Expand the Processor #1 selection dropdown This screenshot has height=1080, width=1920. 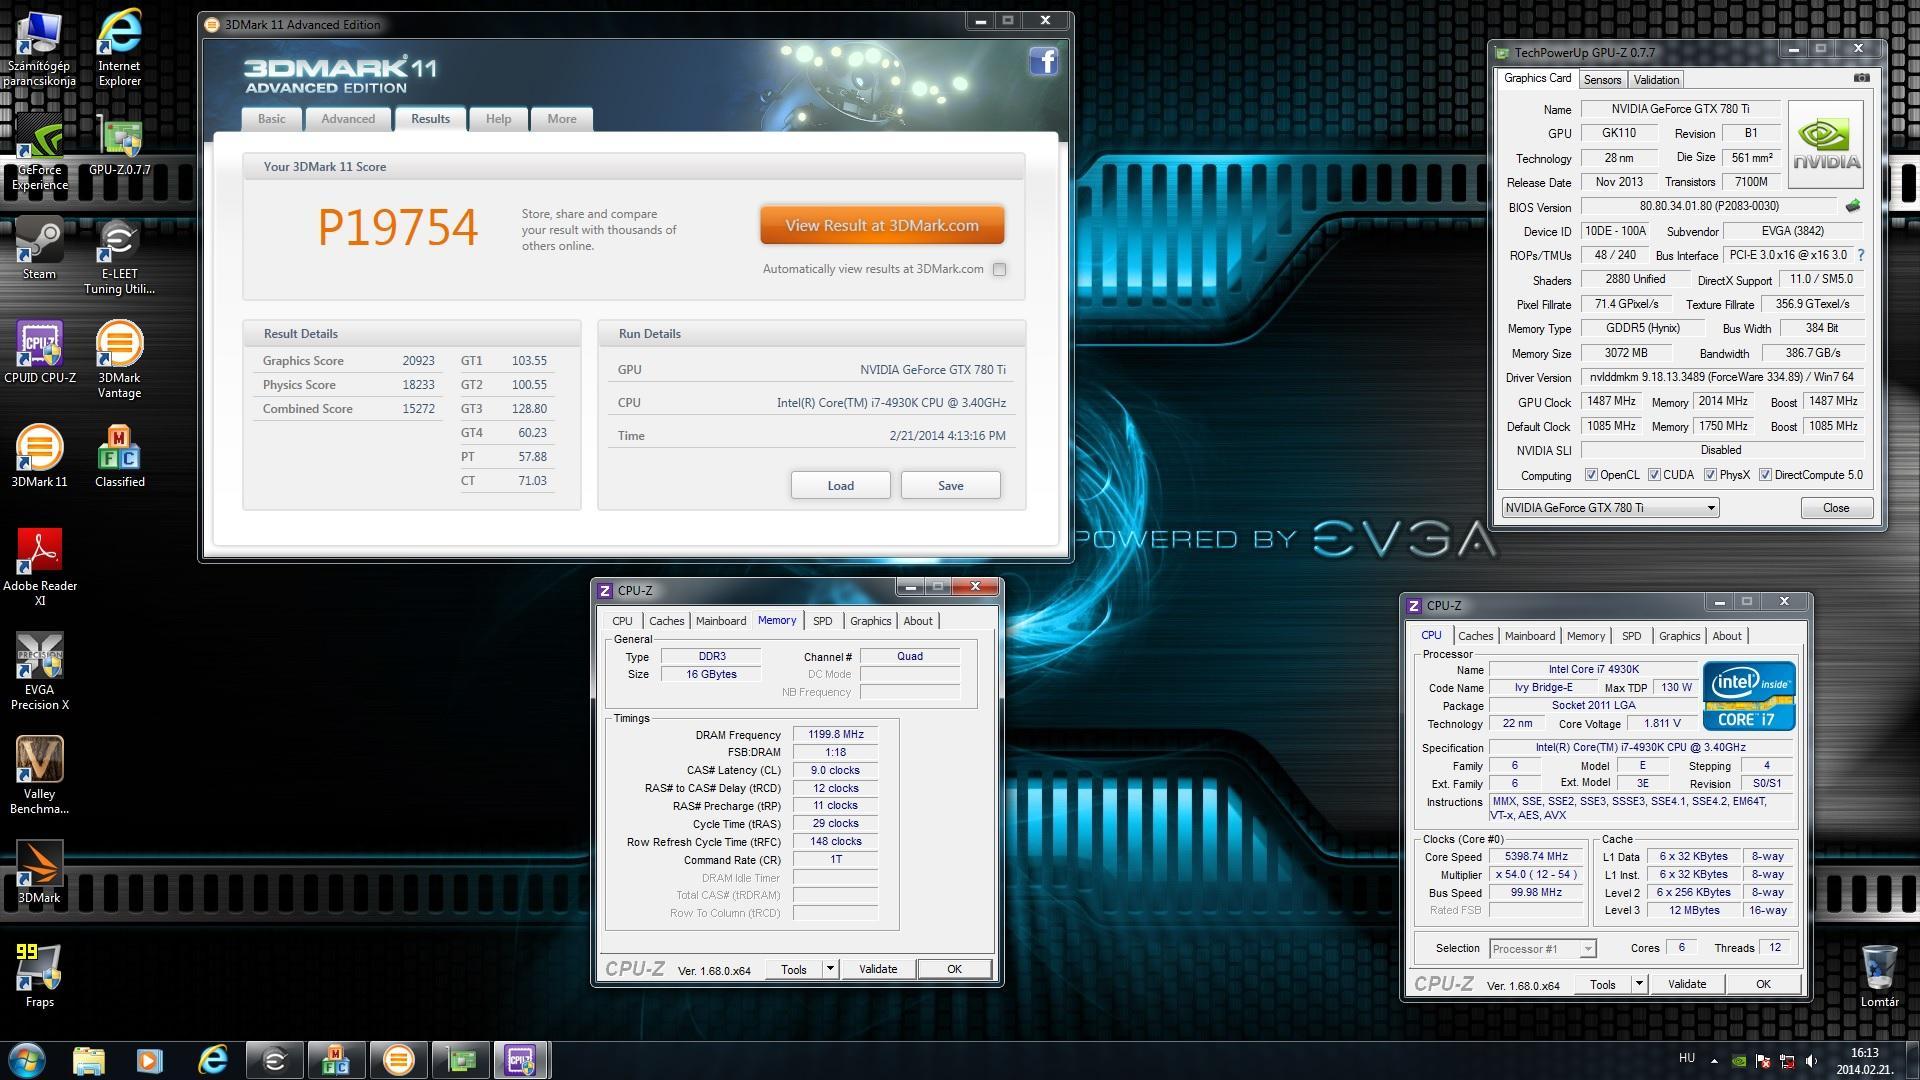[x=1588, y=949]
